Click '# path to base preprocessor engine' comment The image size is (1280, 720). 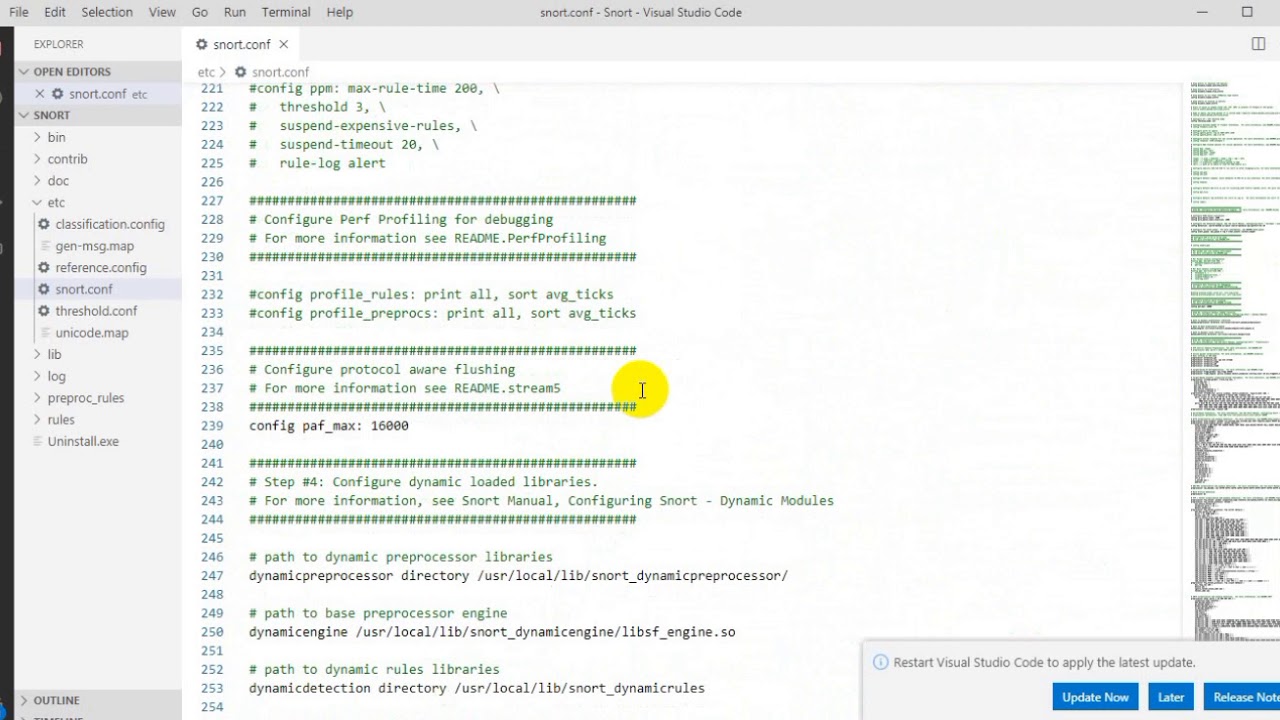click(378, 613)
